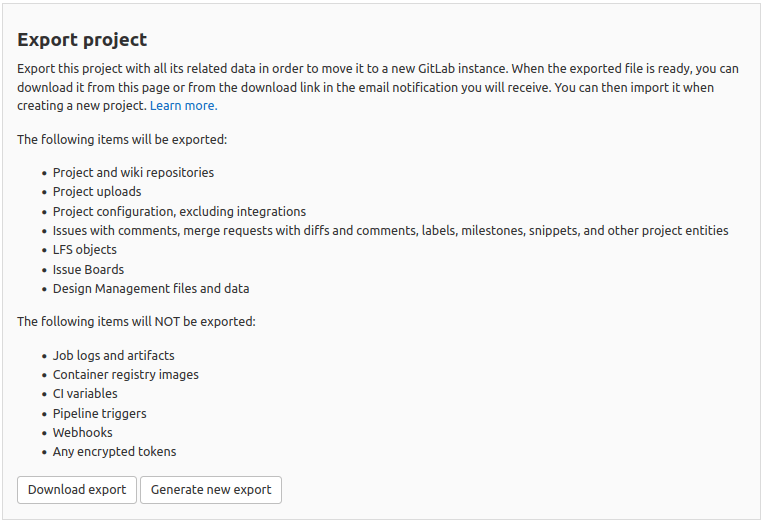
Task: Click 'will NOT be exported' text line
Action: click(x=136, y=322)
